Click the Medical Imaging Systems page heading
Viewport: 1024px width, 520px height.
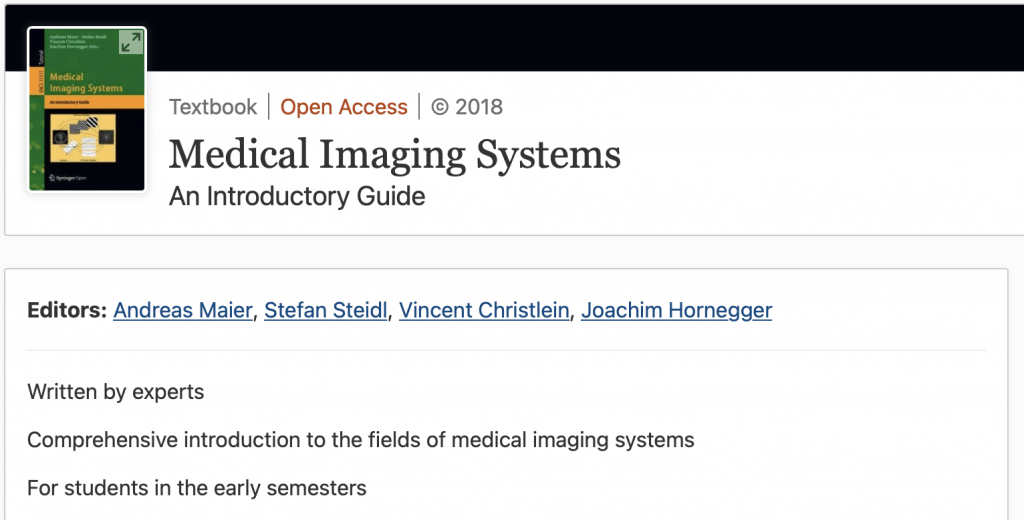[x=395, y=155]
